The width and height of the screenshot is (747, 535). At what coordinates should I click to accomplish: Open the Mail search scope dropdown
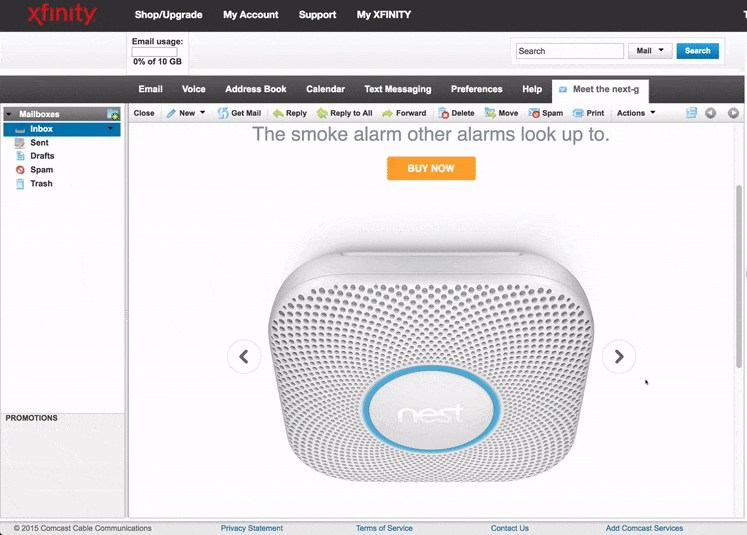[650, 50]
